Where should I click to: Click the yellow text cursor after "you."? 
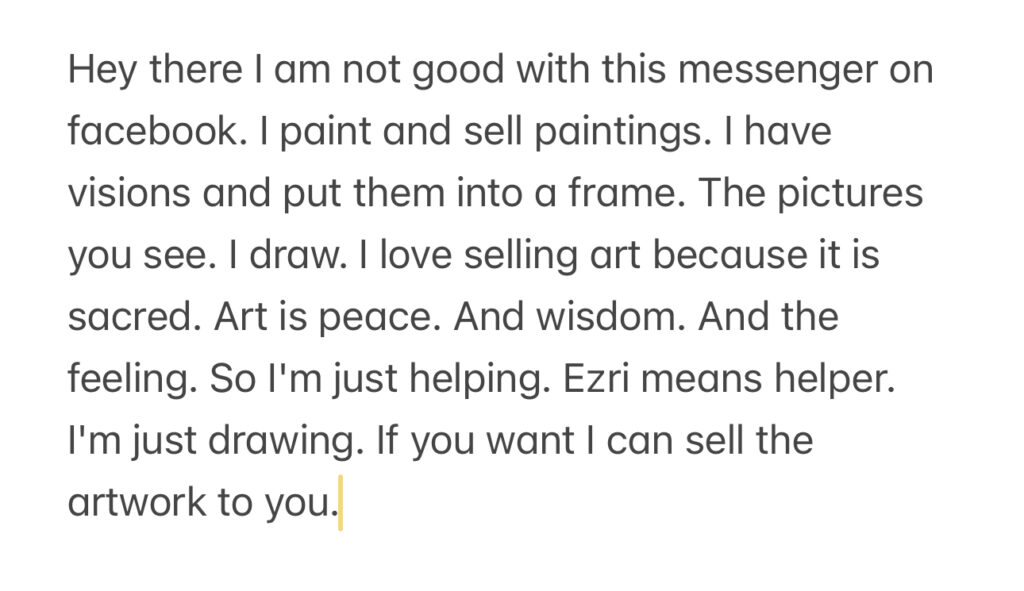pyautogui.click(x=340, y=503)
